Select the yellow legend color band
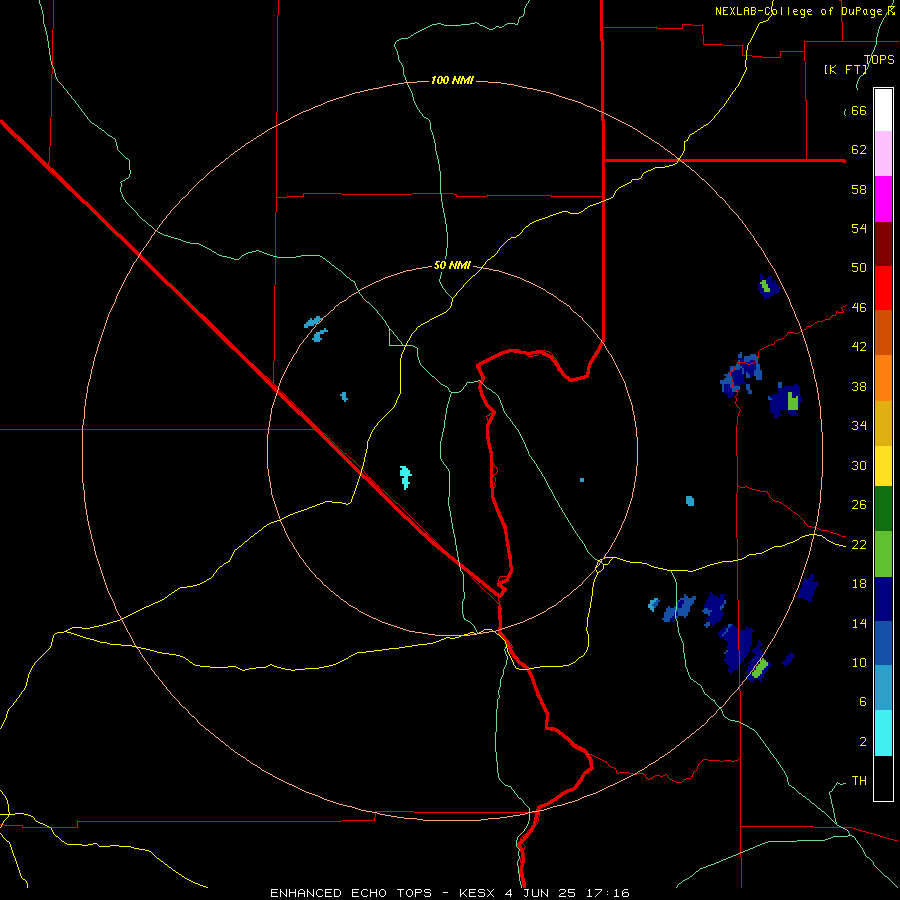This screenshot has height=900, width=900. (883, 465)
